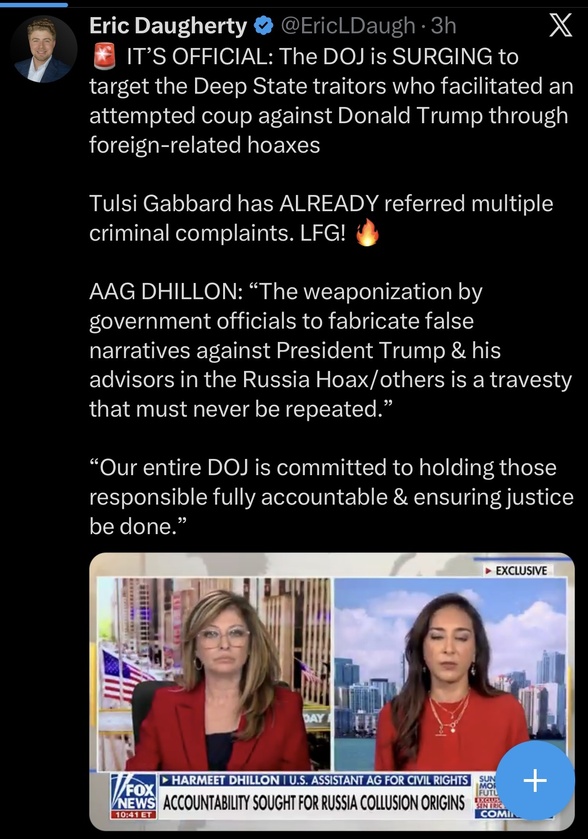Click the "Our entire DOJ" quote text

coord(331,497)
